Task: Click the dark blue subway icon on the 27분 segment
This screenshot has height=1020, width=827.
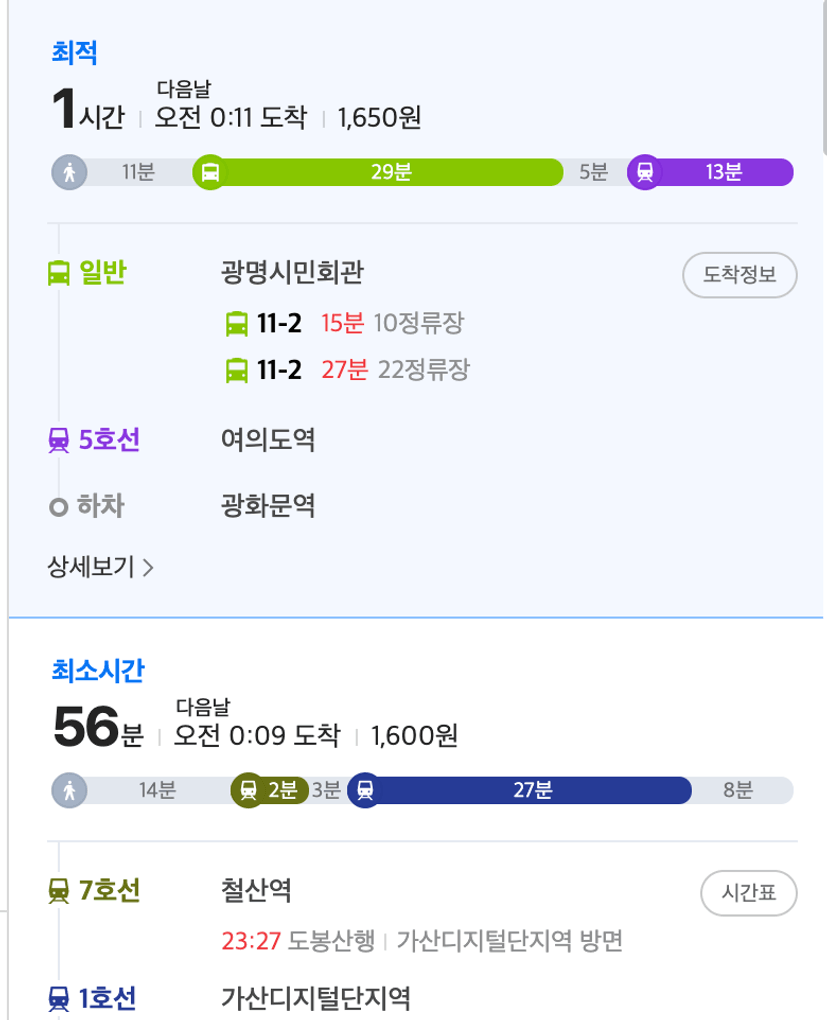Action: coord(365,790)
